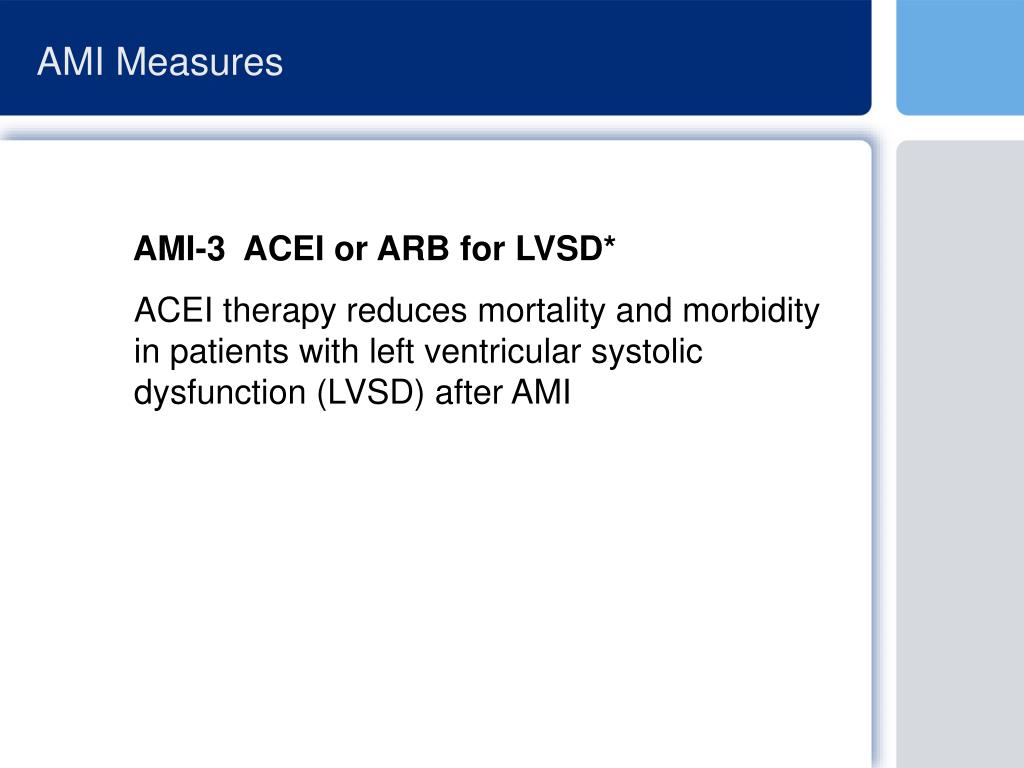Click ACEI at start of body paragraph
Image resolution: width=1024 pixels, height=768 pixels.
[173, 310]
